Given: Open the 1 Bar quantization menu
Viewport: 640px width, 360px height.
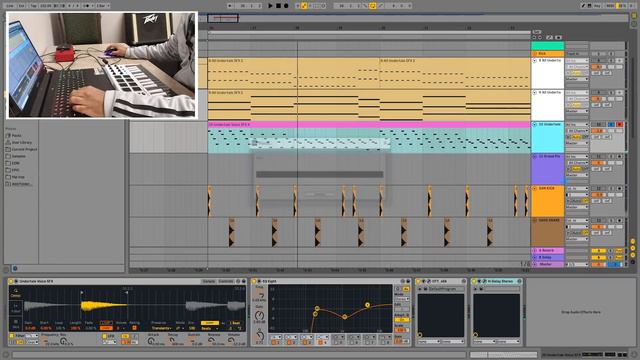Looking at the screenshot, I should coord(102,6).
